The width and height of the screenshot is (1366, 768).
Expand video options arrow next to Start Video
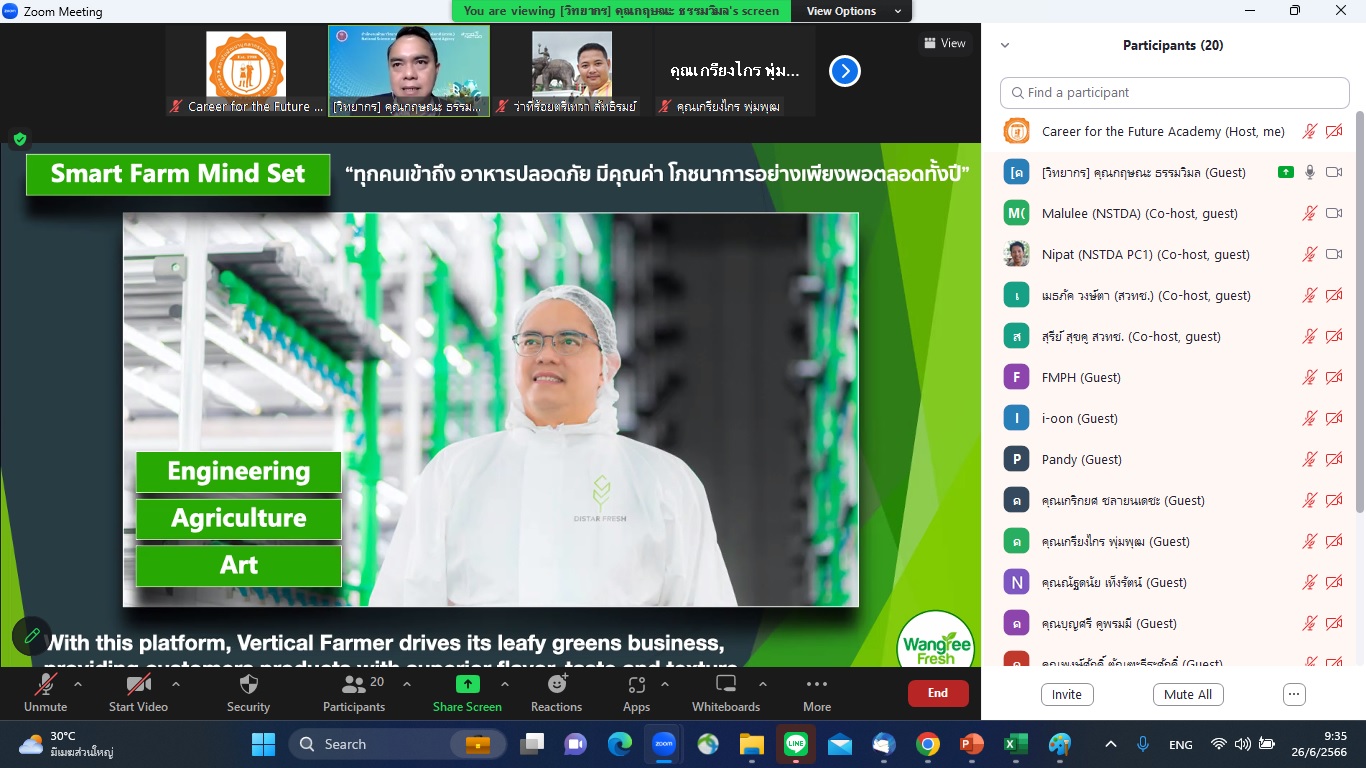click(176, 684)
